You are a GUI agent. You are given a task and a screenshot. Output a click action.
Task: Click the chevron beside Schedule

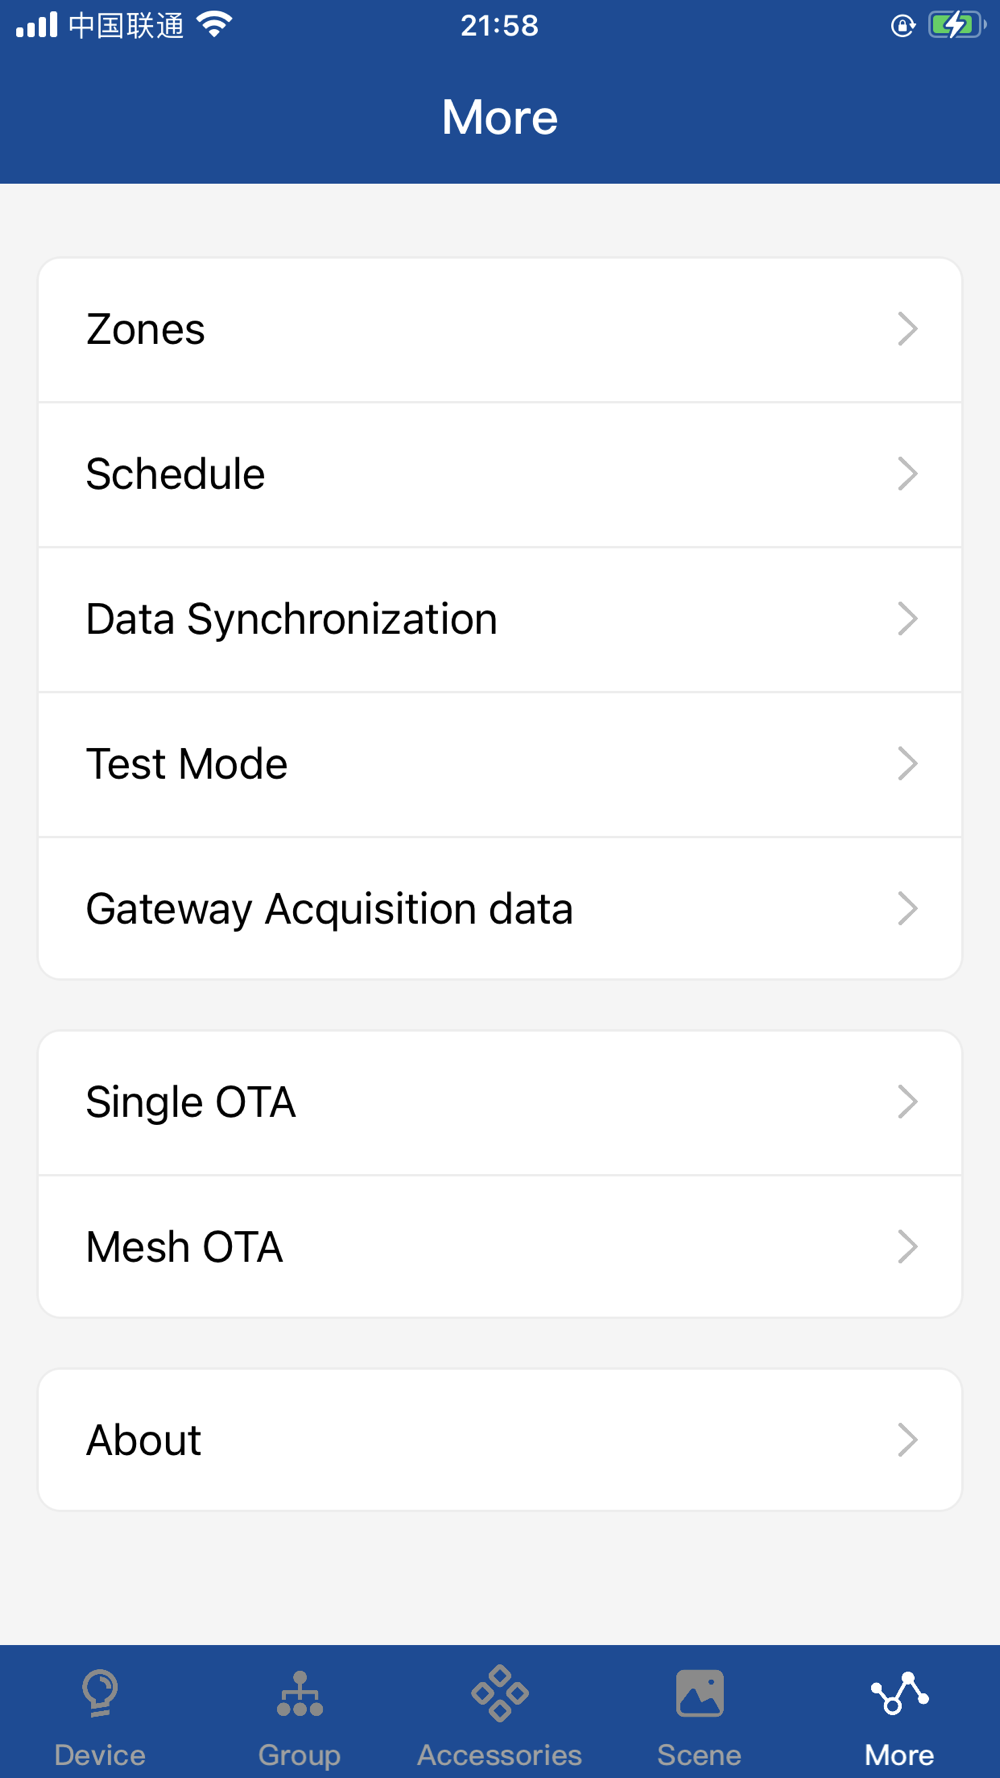(907, 474)
